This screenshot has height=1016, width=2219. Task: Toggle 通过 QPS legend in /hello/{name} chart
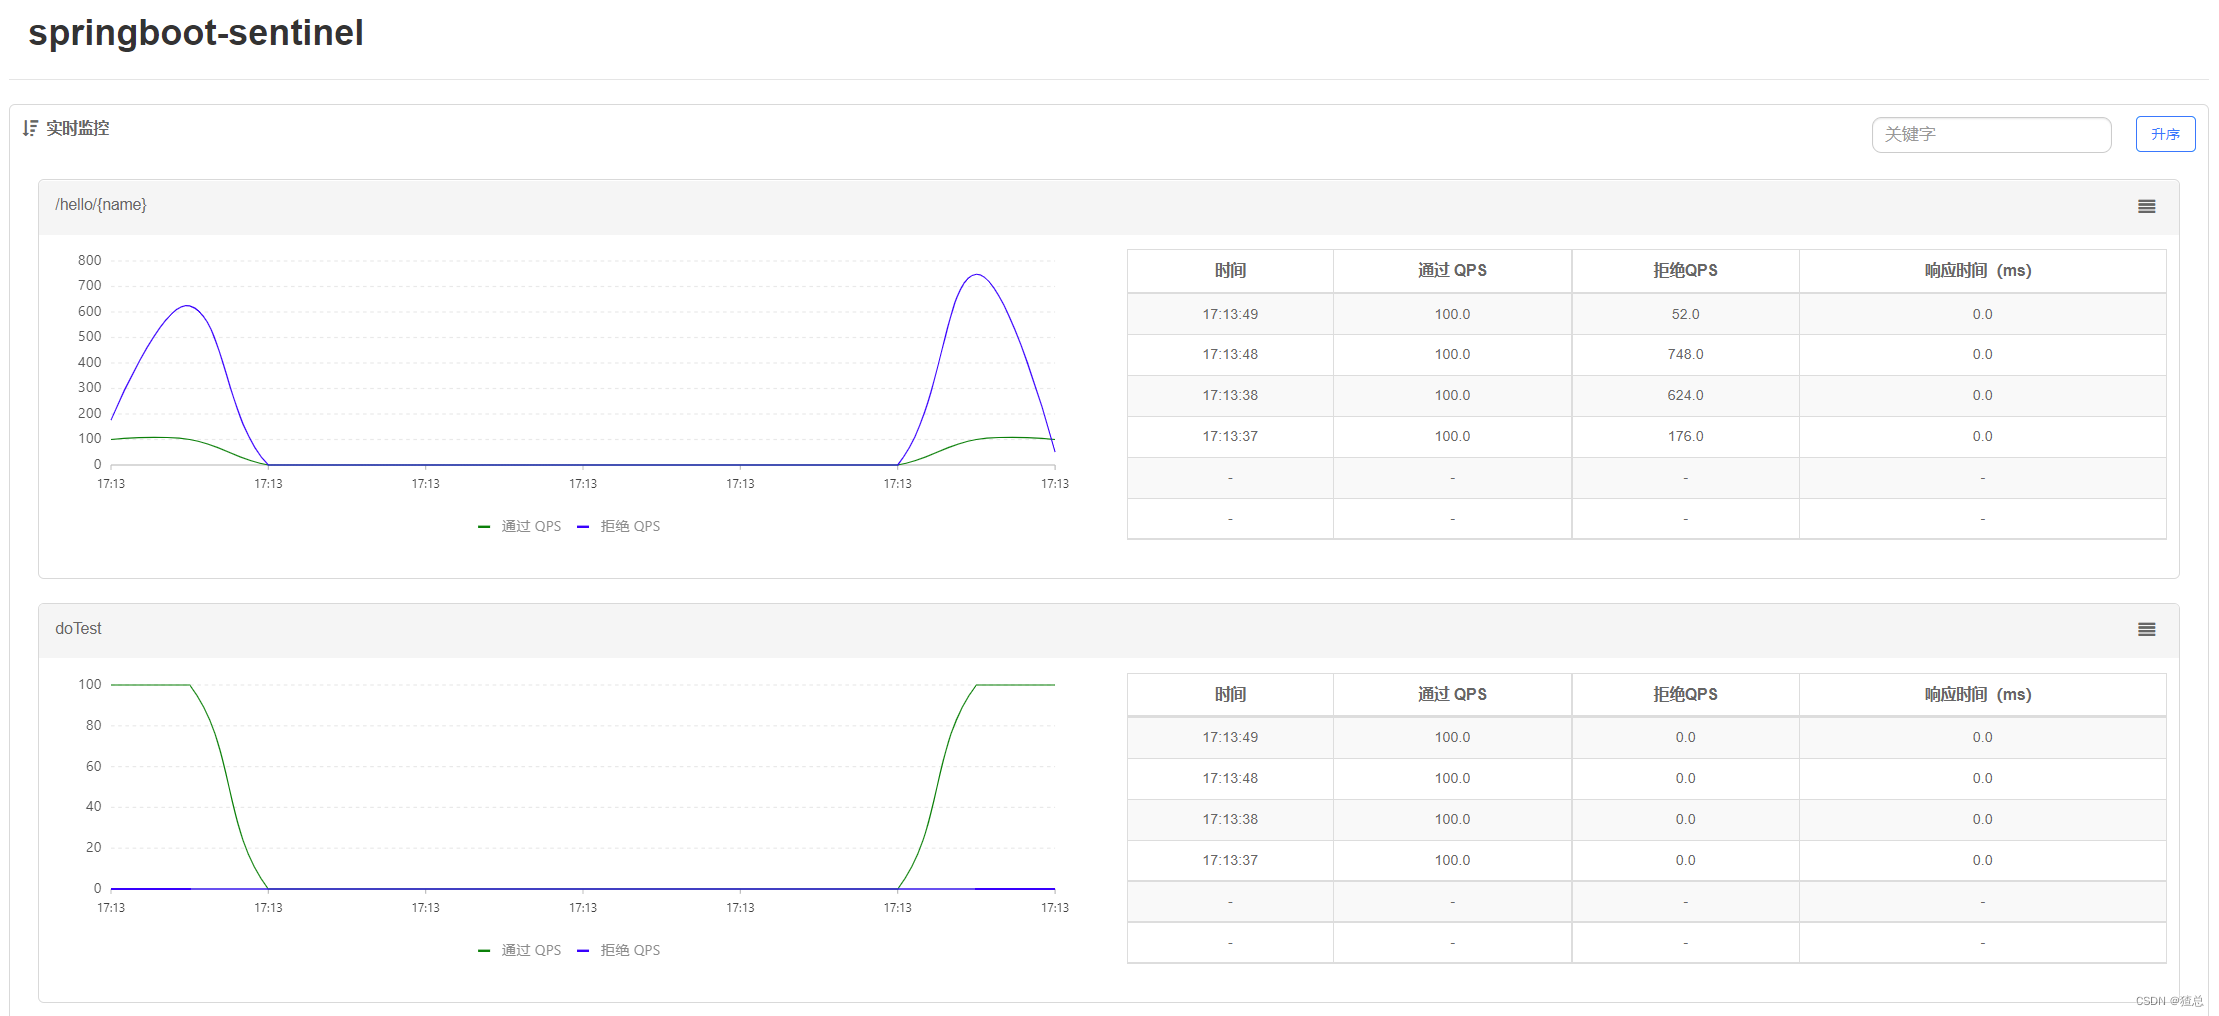tap(520, 526)
